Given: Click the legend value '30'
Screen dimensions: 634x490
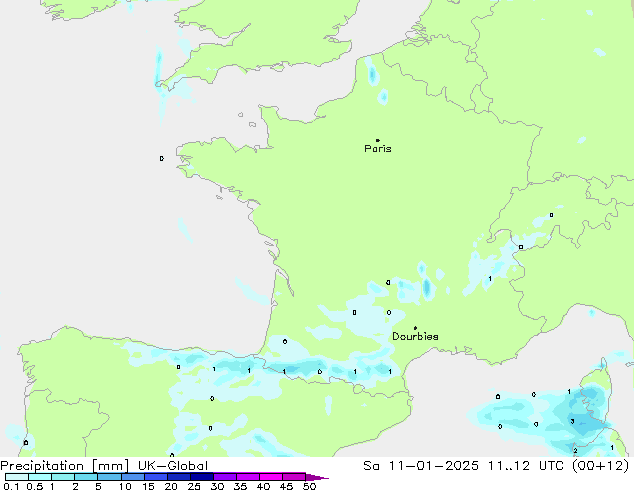Looking at the screenshot, I should pyautogui.click(x=217, y=486).
